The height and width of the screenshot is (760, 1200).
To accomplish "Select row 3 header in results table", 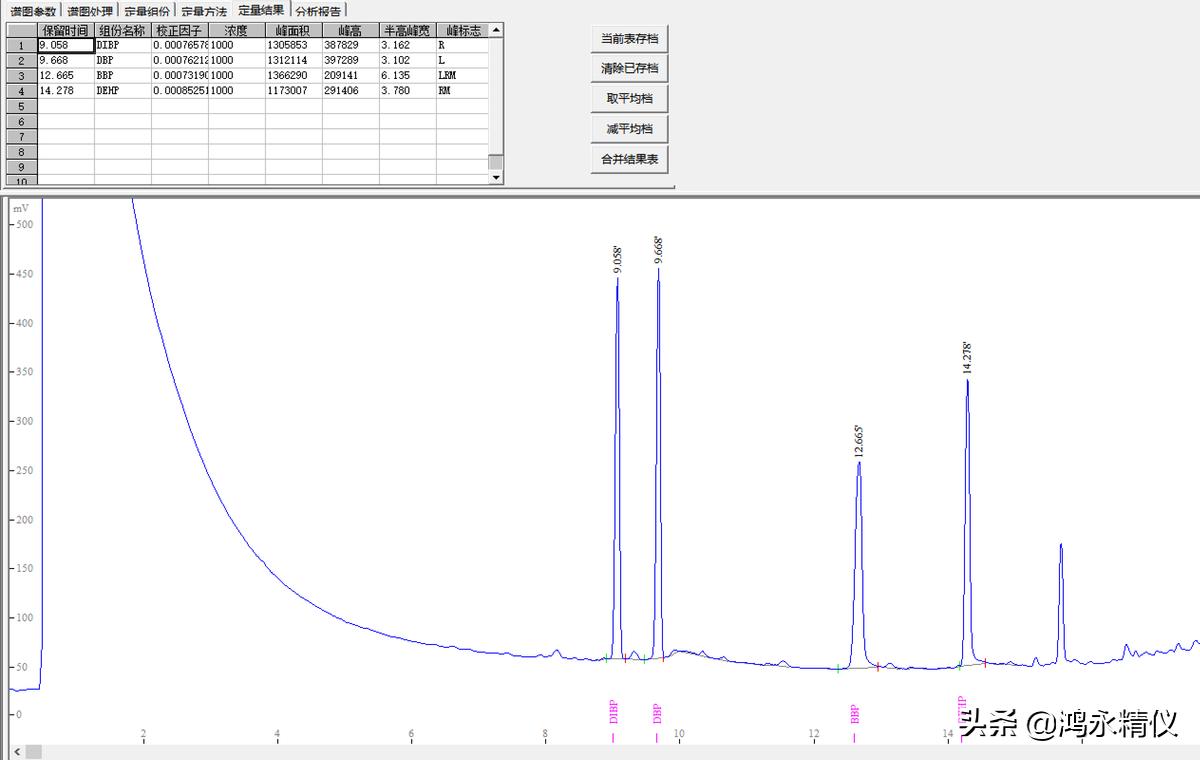I will tap(22, 76).
